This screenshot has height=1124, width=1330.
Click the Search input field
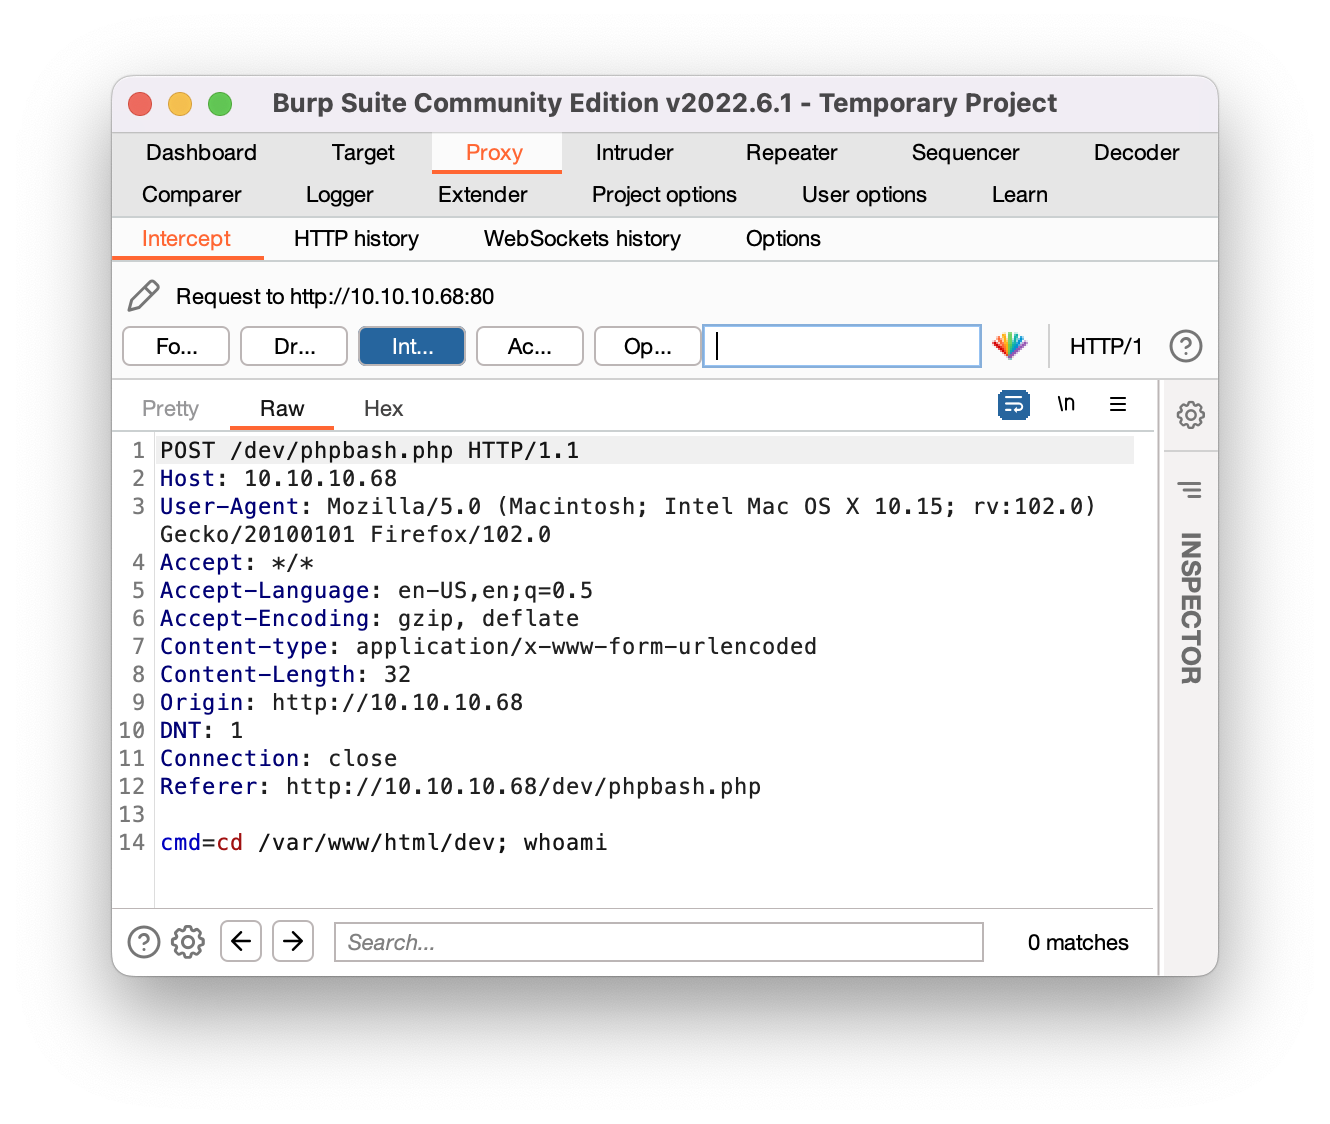coord(658,942)
